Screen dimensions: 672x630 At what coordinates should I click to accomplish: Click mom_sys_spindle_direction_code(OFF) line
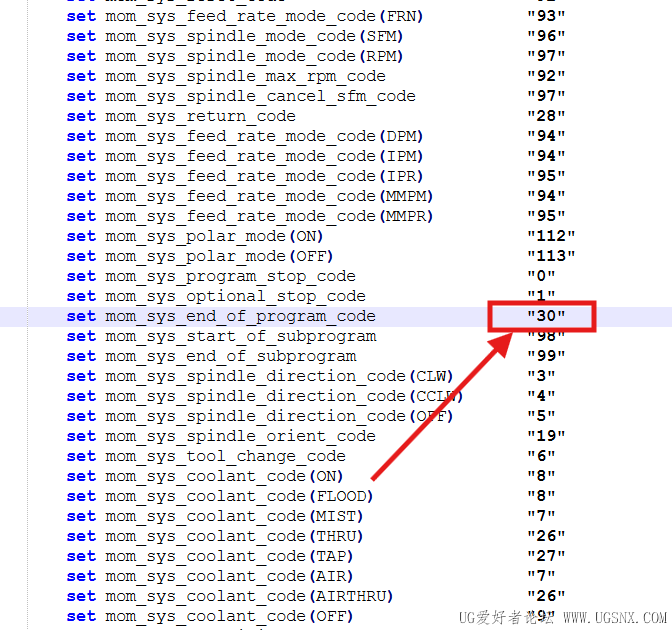[x=260, y=416]
